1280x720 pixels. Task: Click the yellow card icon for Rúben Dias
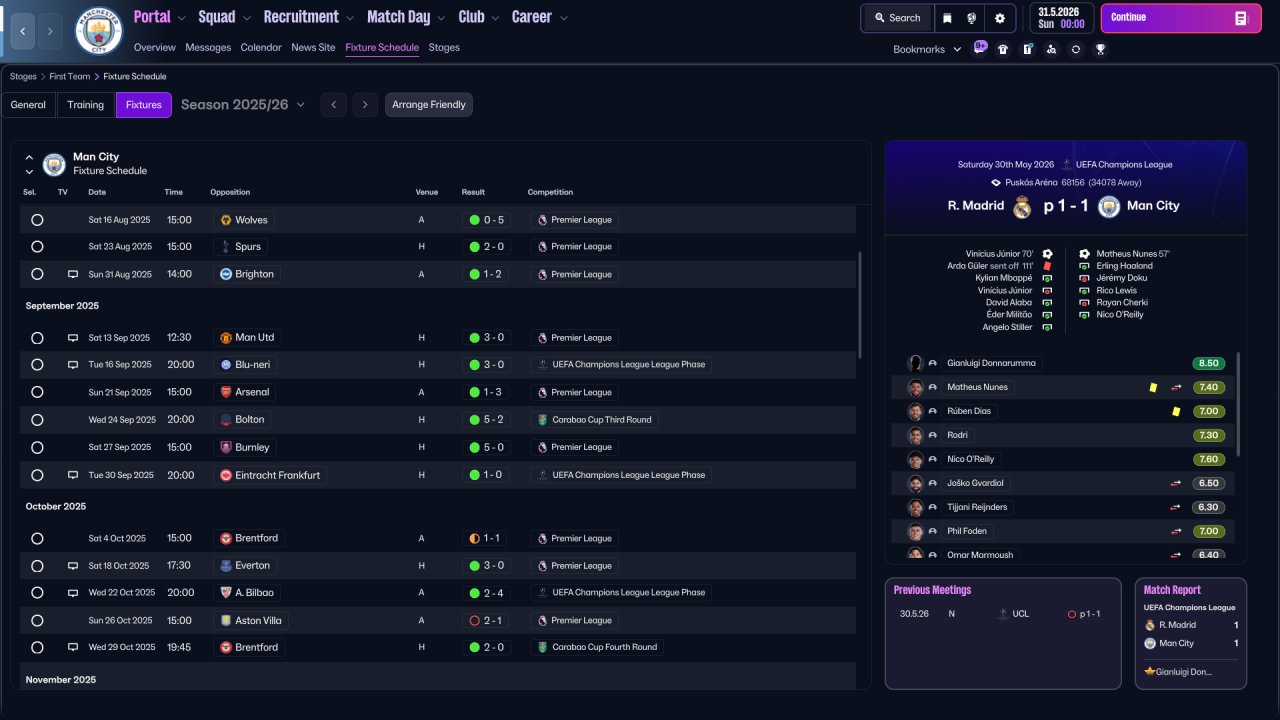(x=1176, y=411)
